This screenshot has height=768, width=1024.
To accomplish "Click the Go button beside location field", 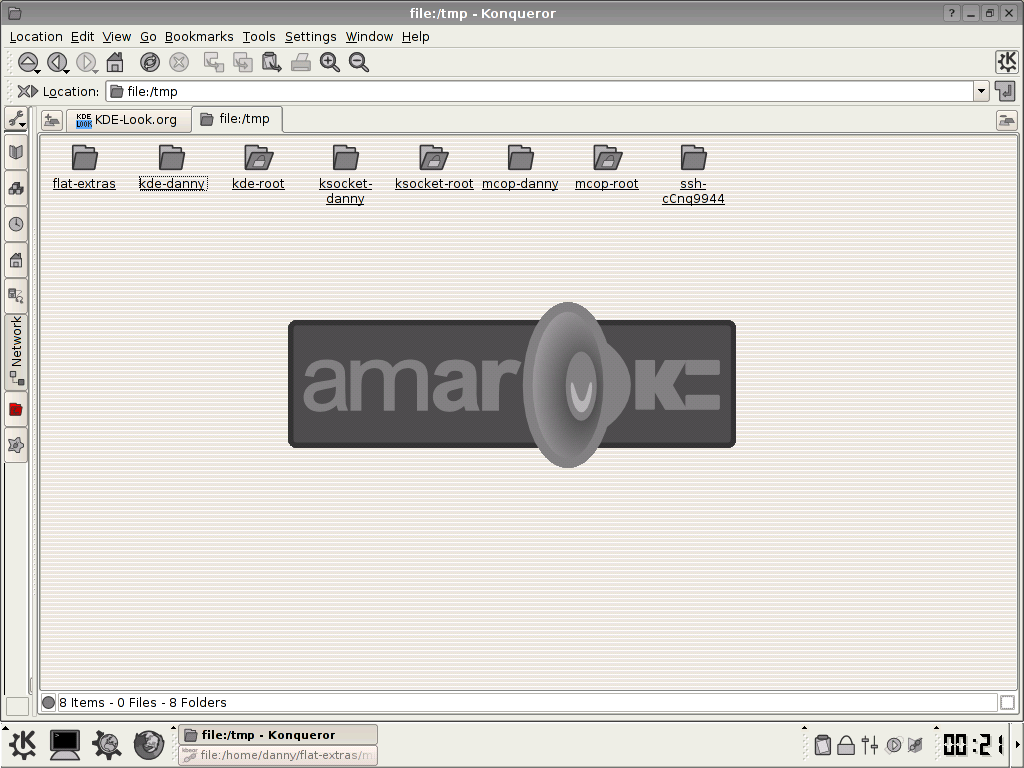I will point(1006,91).
